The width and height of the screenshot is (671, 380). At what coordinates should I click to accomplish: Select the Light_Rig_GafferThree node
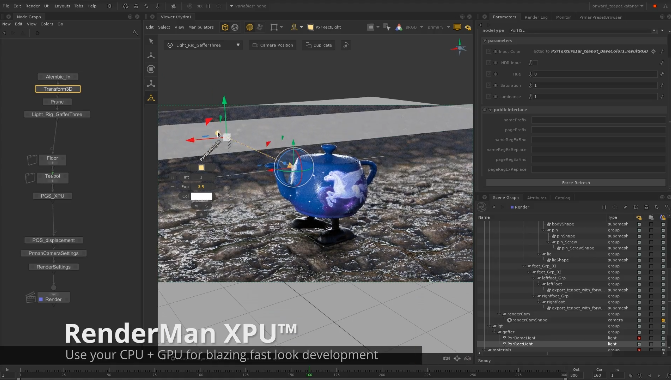click(57, 114)
